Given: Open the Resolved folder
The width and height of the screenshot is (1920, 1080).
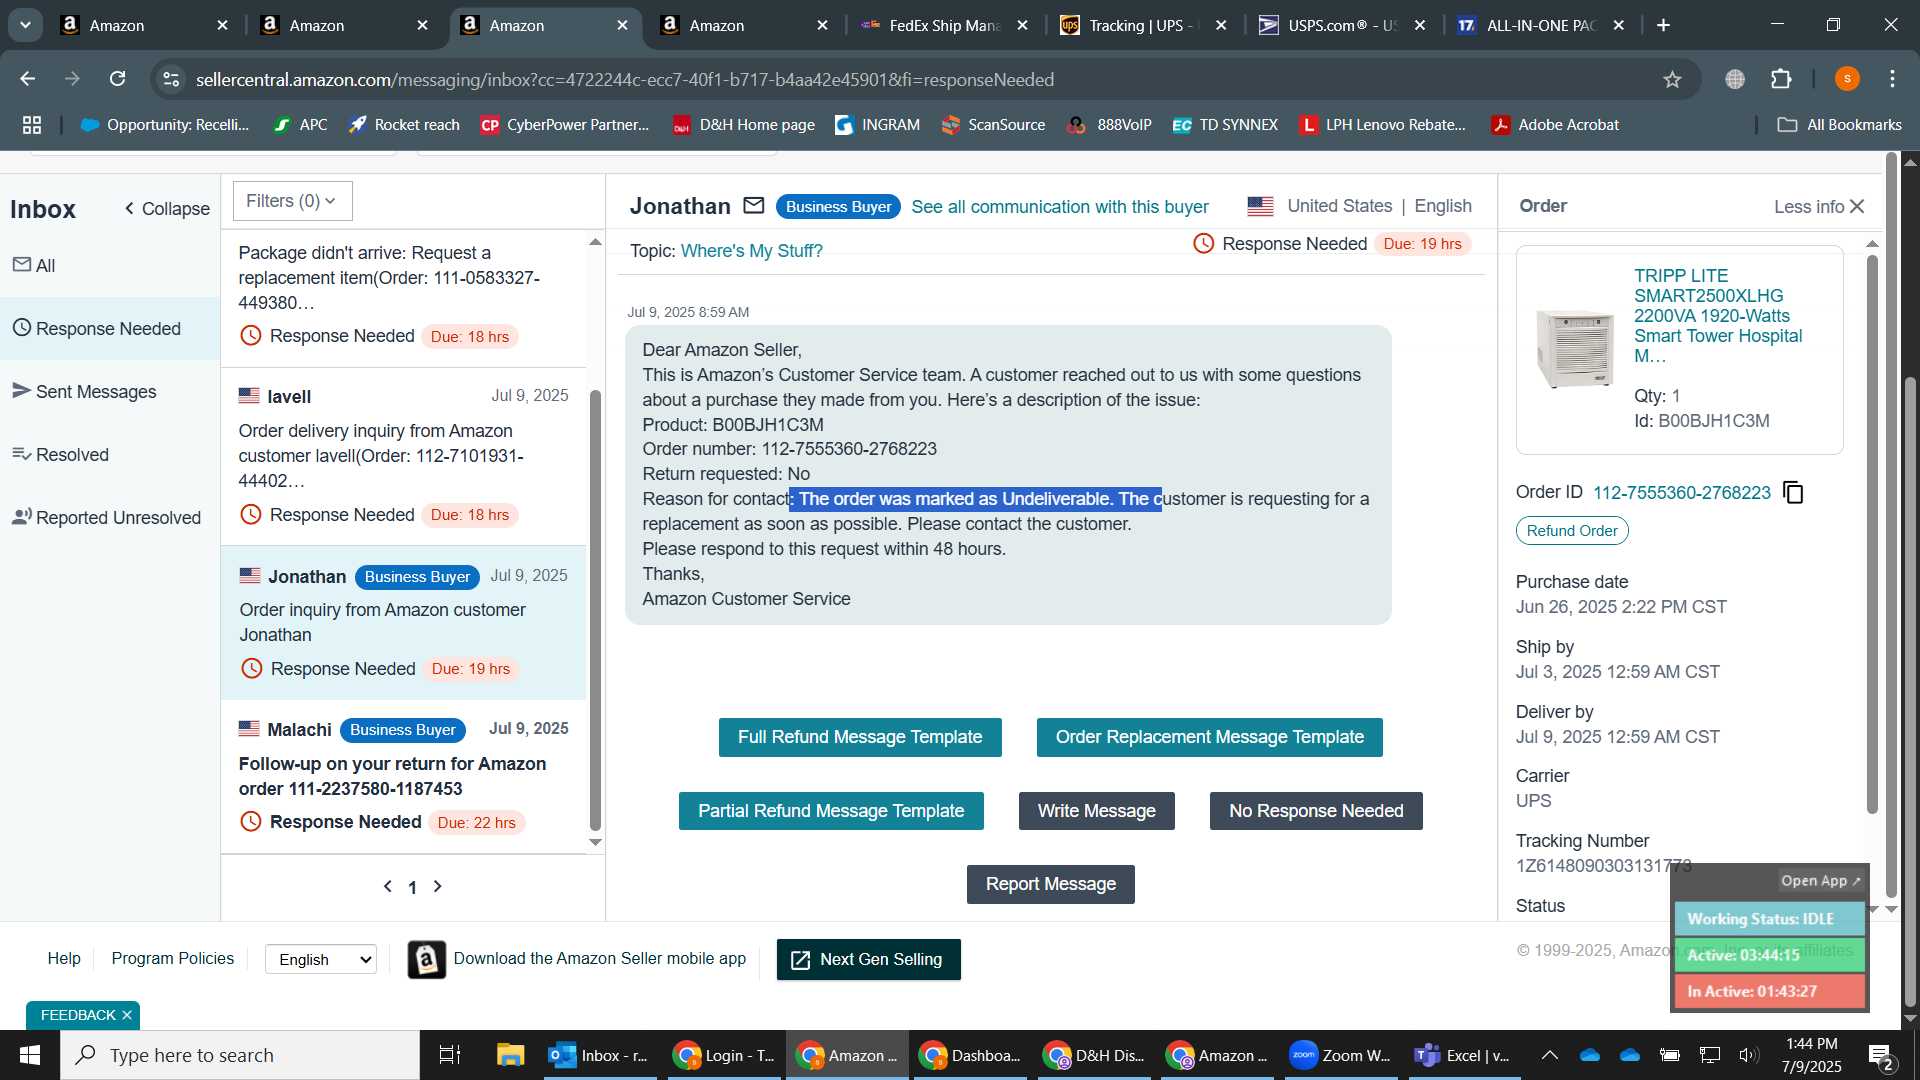Looking at the screenshot, I should (x=60, y=455).
